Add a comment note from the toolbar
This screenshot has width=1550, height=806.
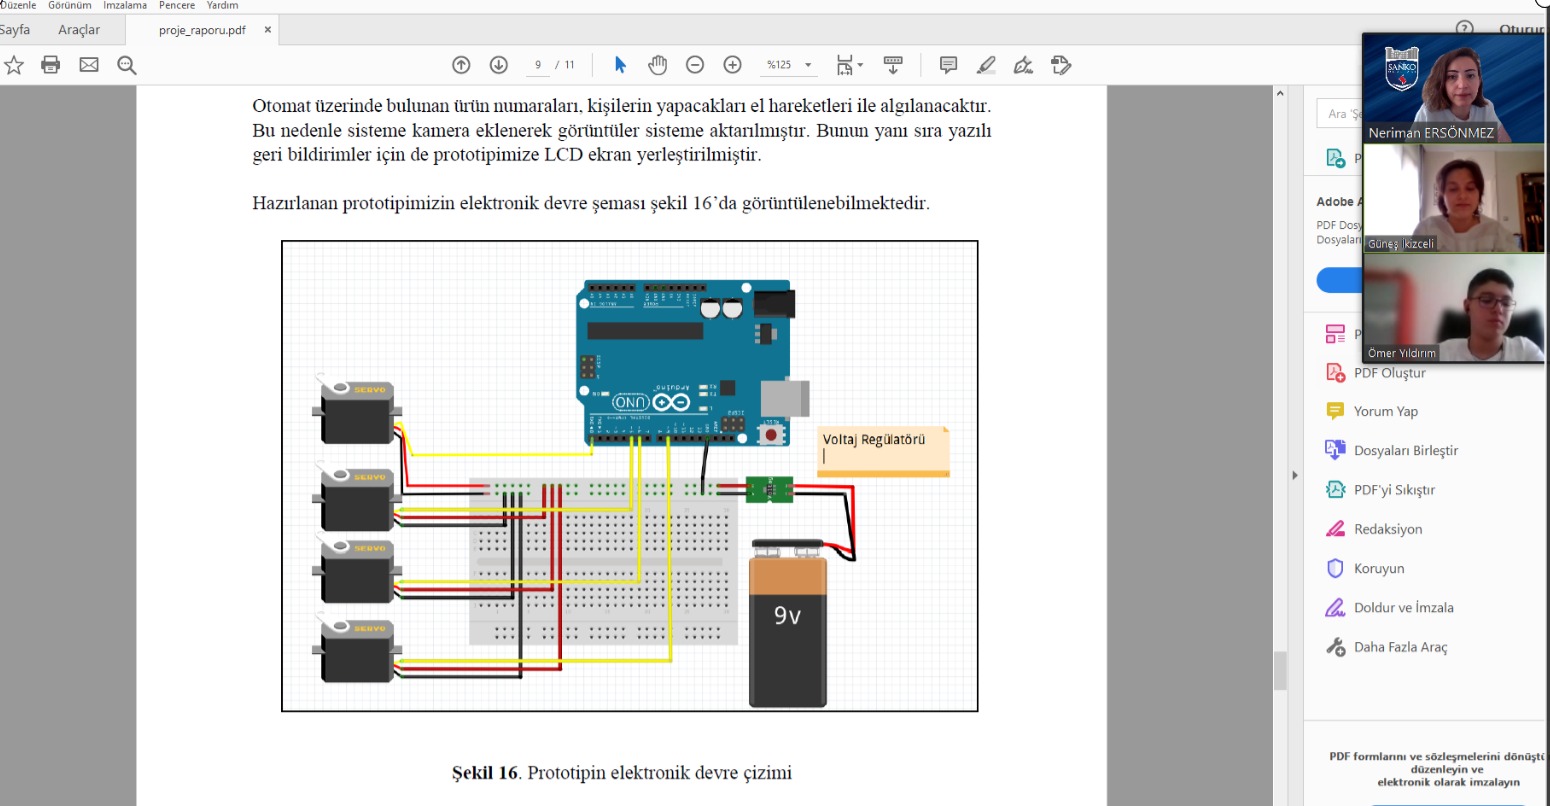[948, 65]
